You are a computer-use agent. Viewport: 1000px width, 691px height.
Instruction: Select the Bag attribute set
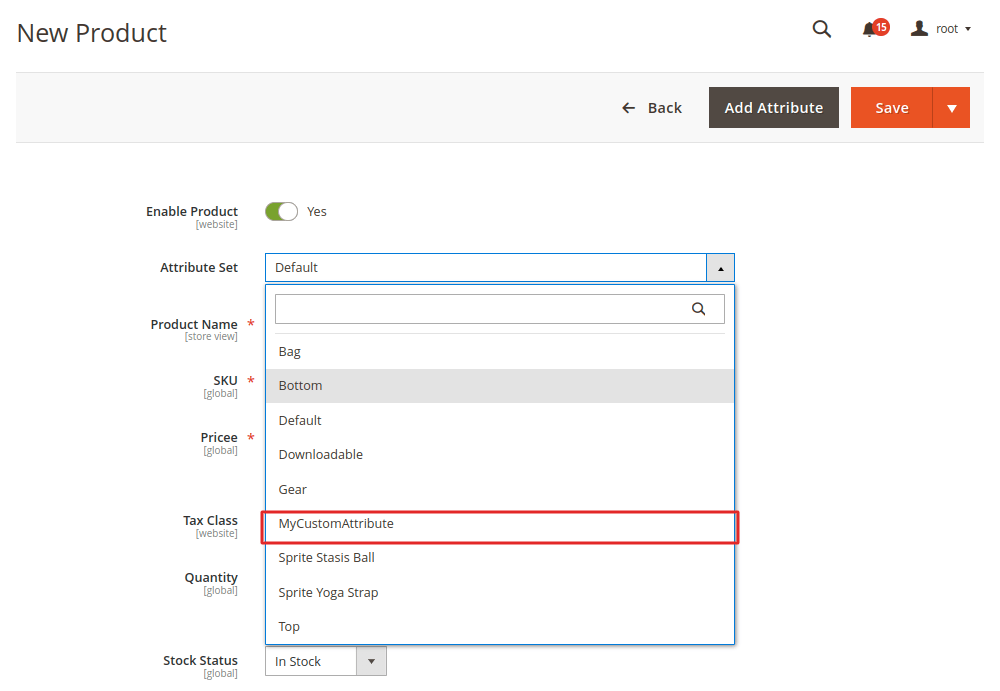point(499,352)
